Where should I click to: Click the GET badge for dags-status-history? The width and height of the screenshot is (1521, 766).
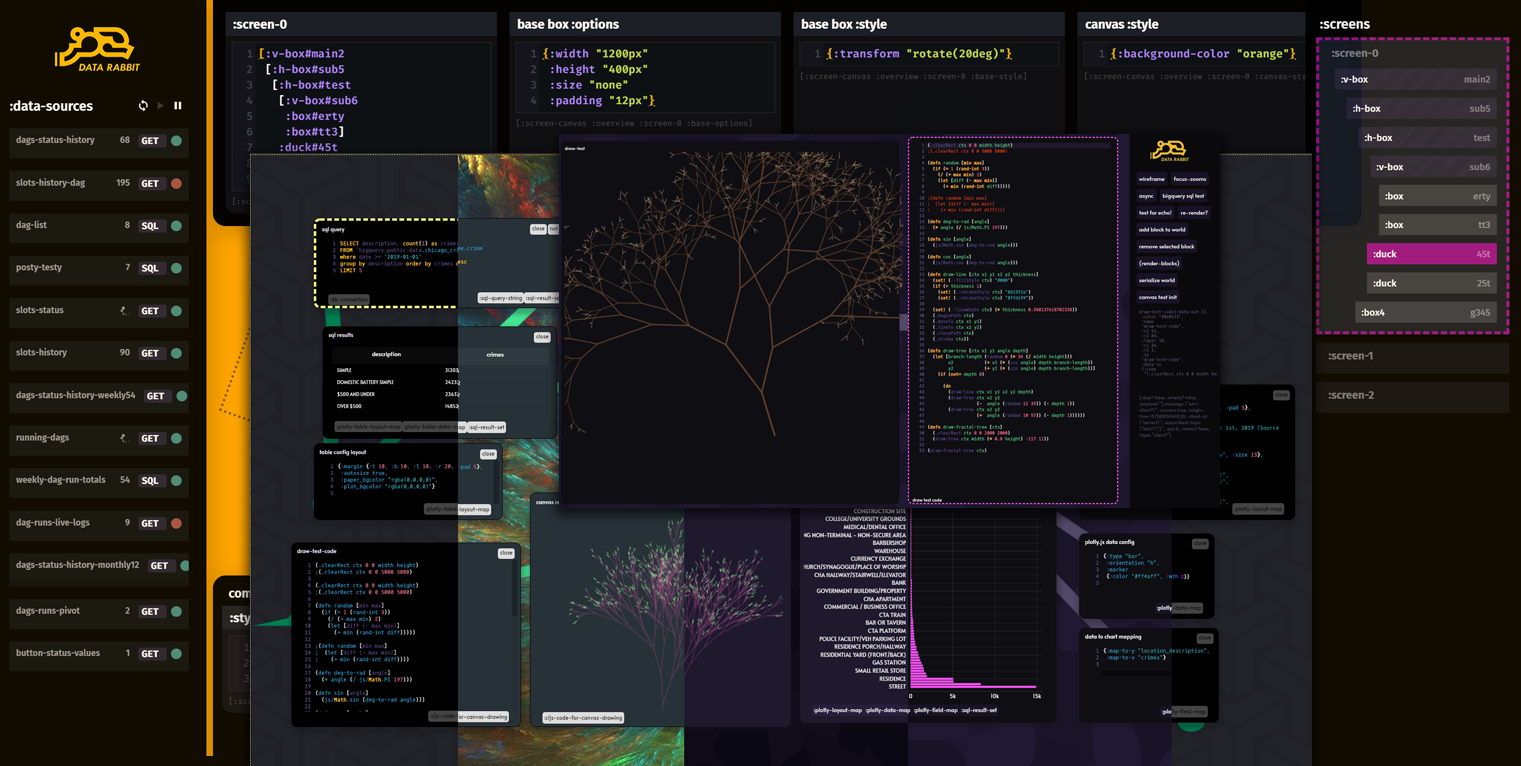[151, 141]
